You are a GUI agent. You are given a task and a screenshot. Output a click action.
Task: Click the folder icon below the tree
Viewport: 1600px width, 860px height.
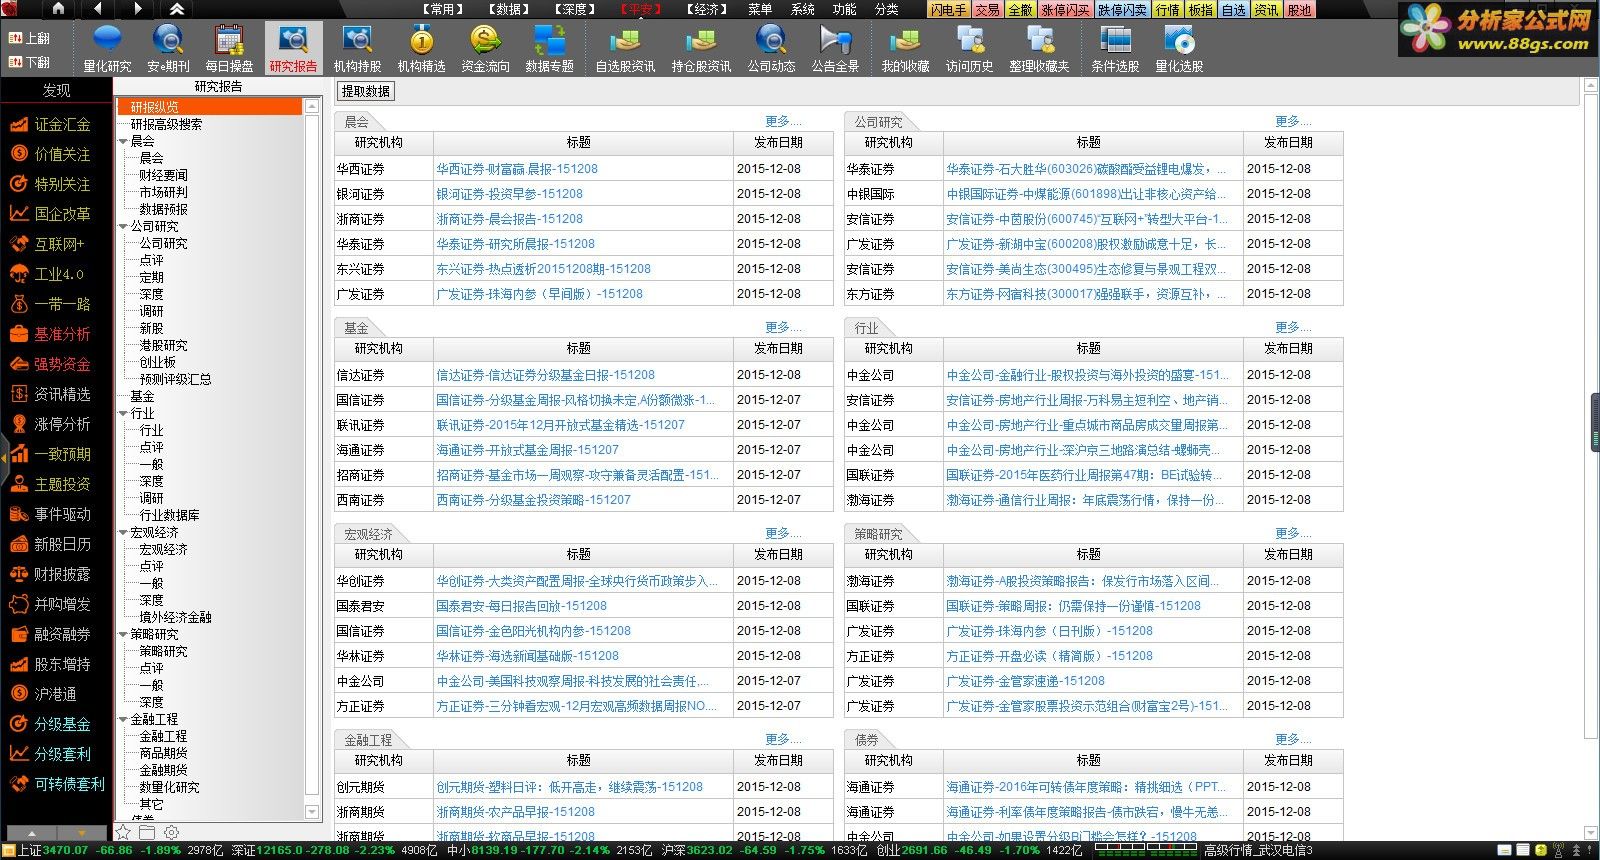coord(147,832)
